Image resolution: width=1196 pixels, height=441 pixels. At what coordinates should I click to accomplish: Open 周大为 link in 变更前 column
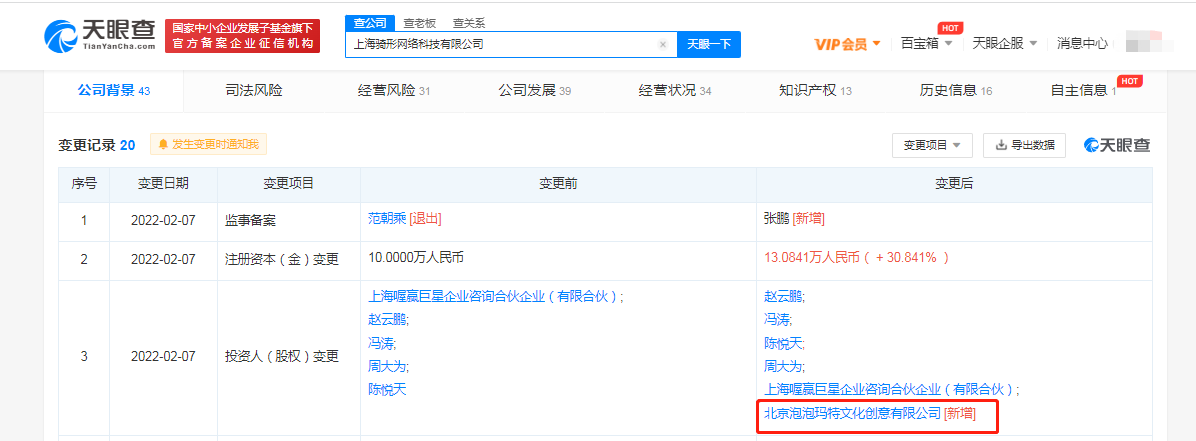(x=387, y=366)
